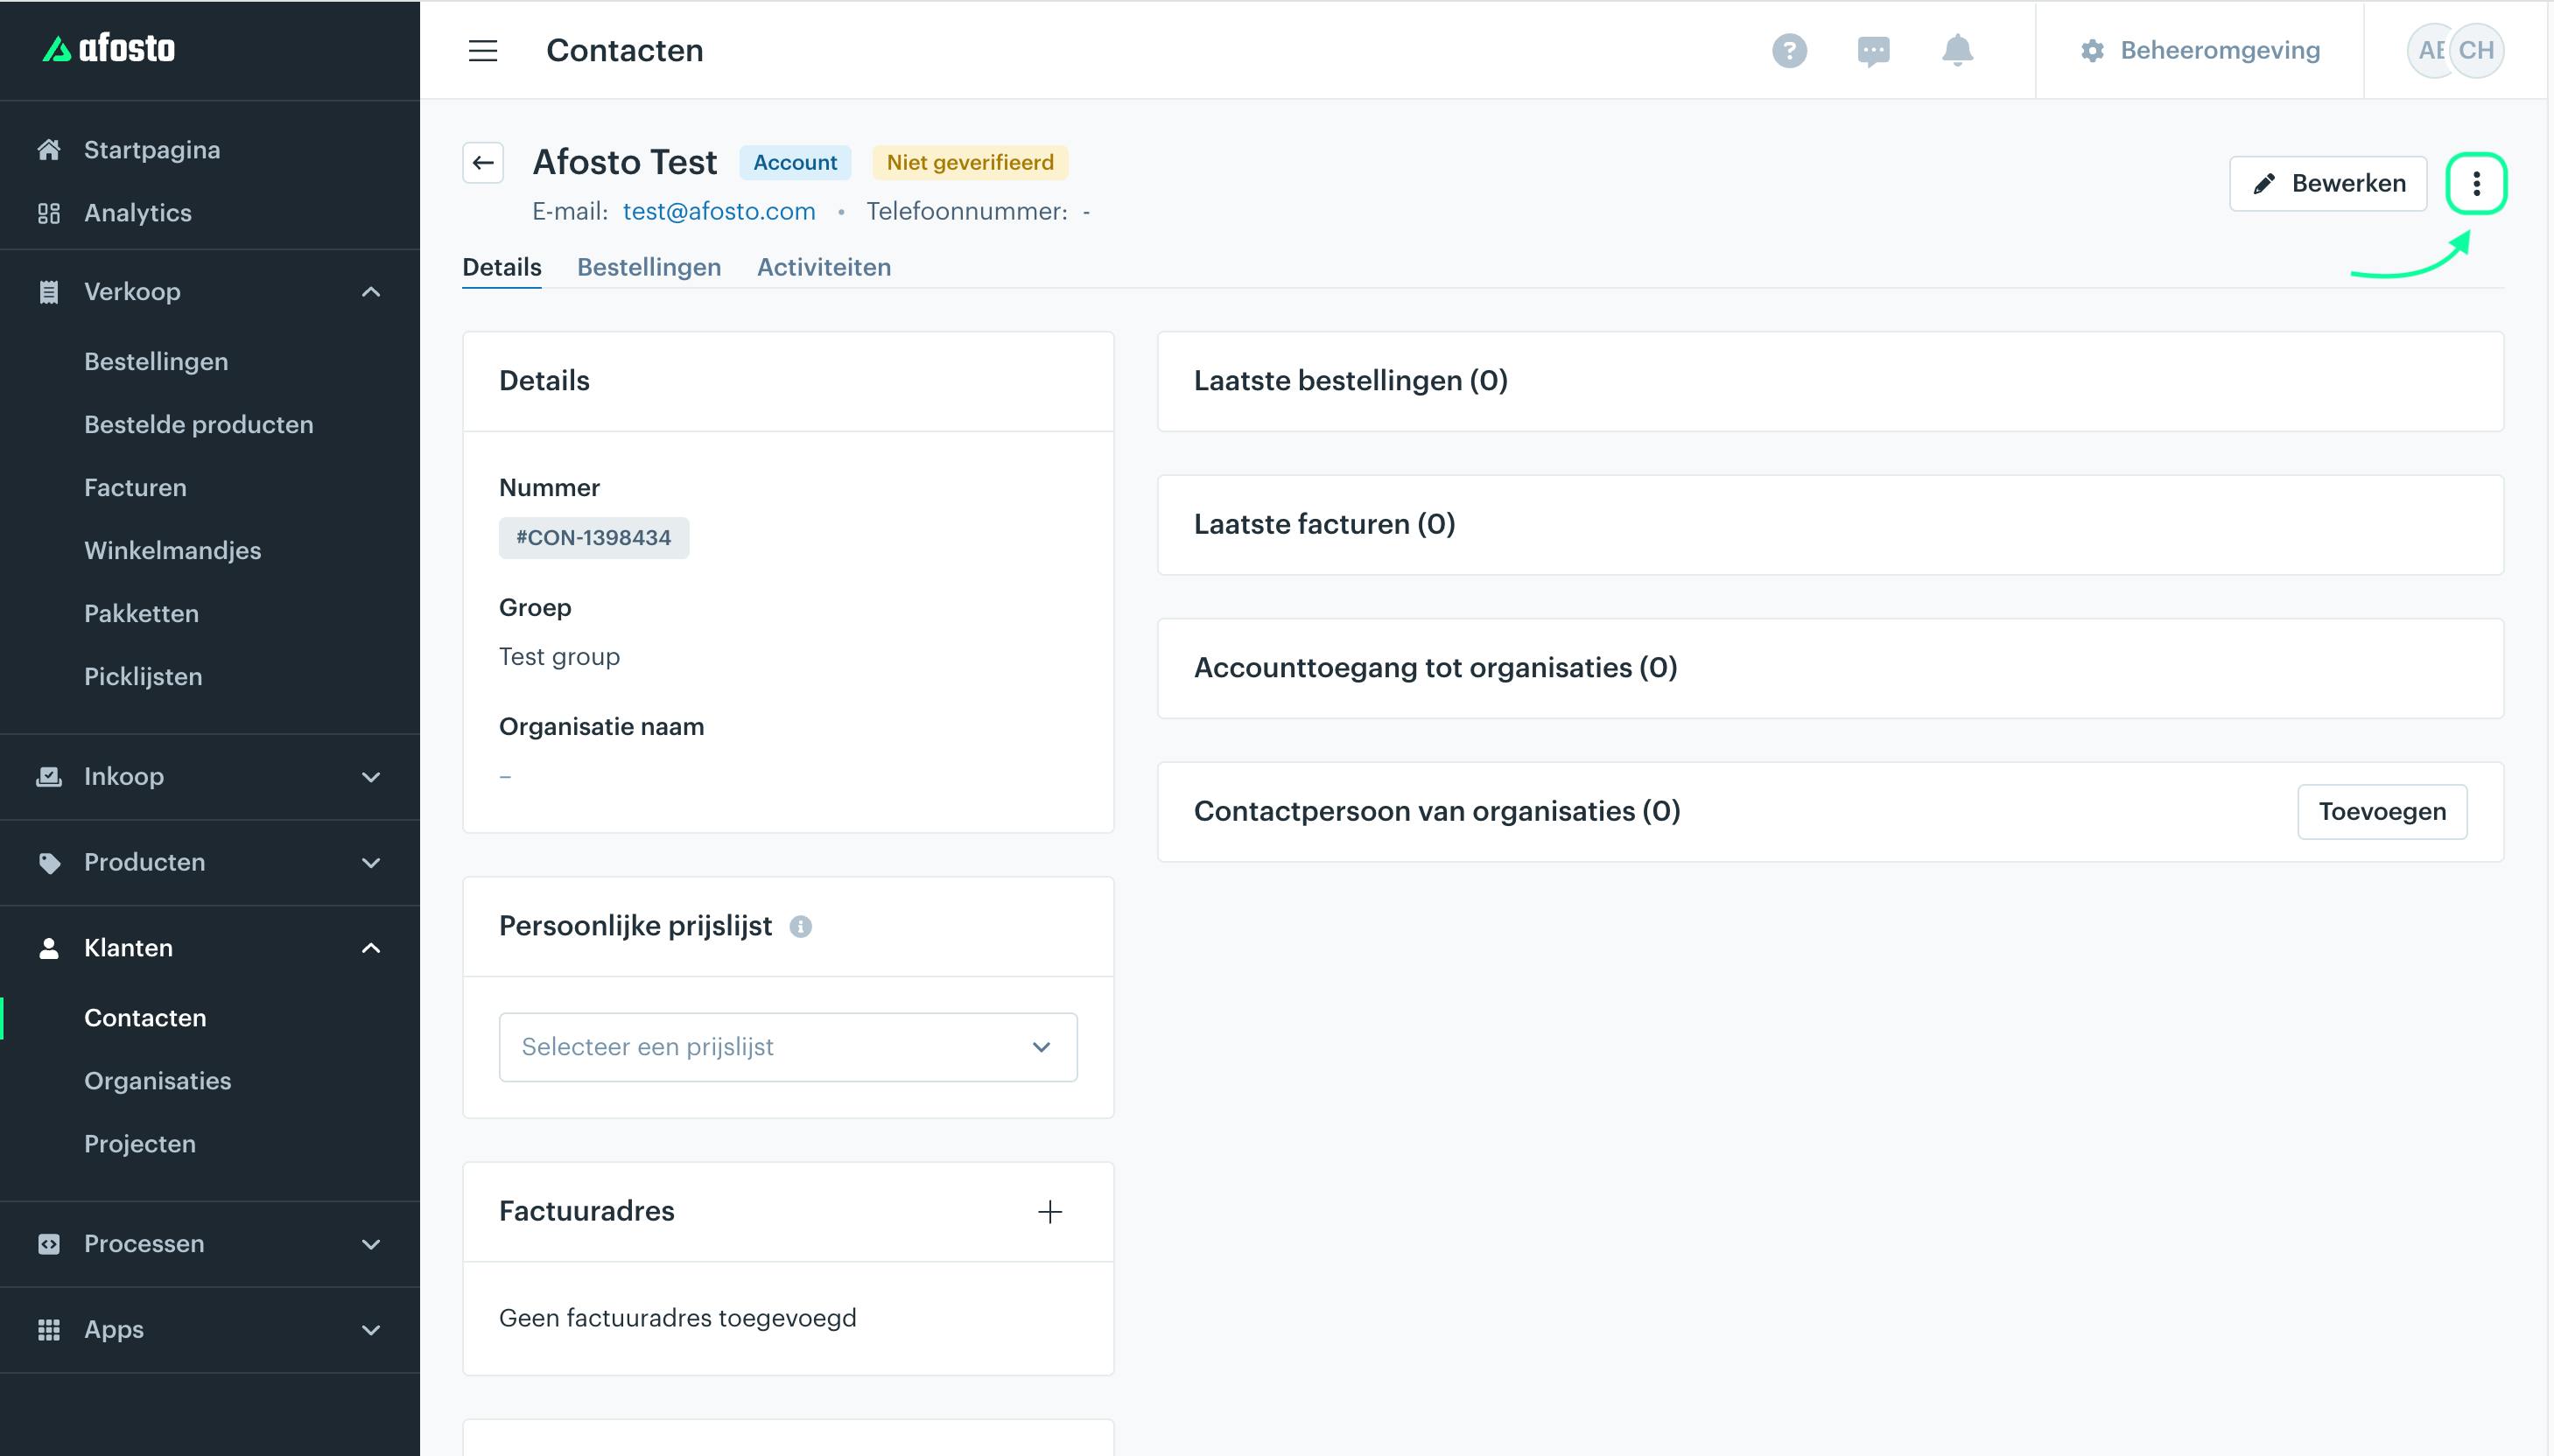Go back with the arrow button
This screenshot has height=1456, width=2554.
point(483,163)
